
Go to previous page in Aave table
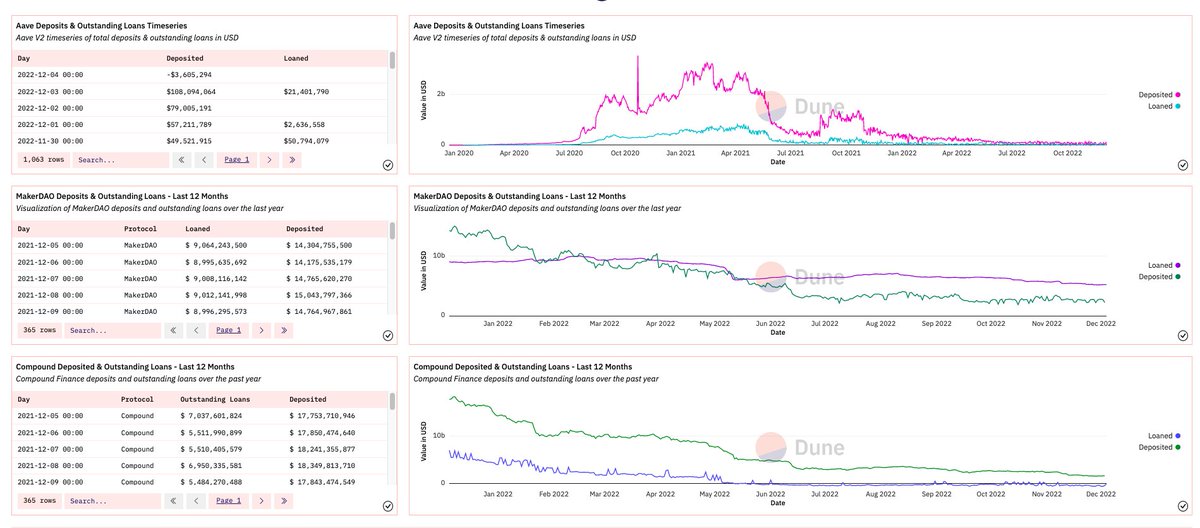(204, 159)
